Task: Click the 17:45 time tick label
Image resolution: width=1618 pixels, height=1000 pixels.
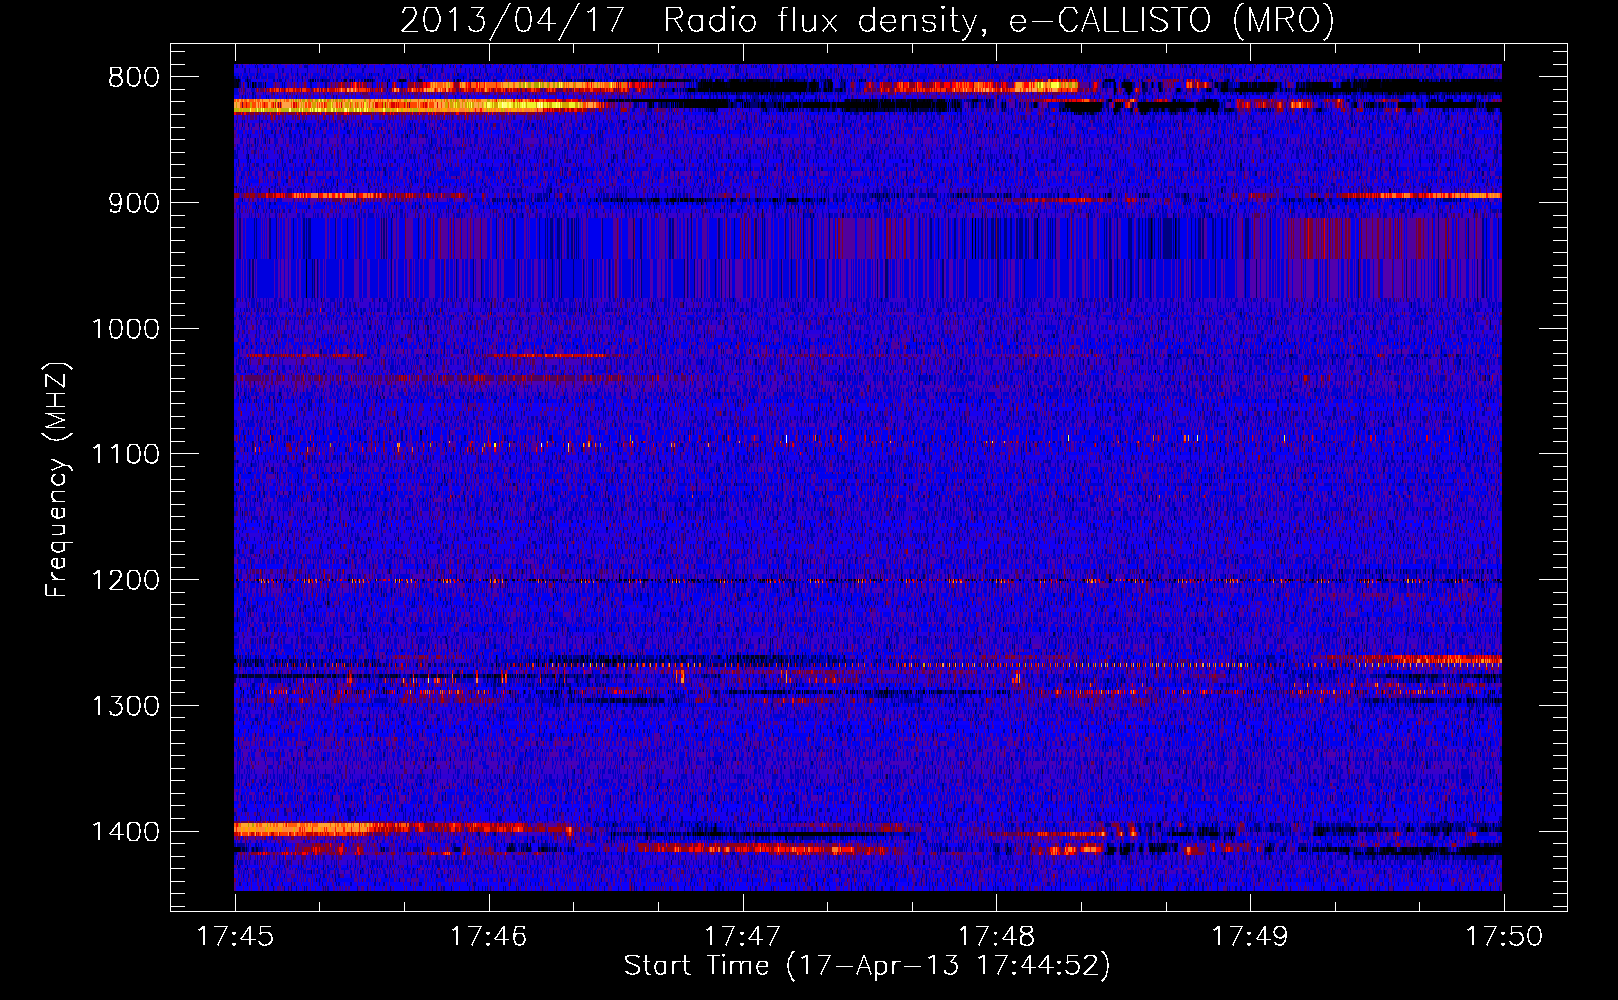Action: pos(235,937)
